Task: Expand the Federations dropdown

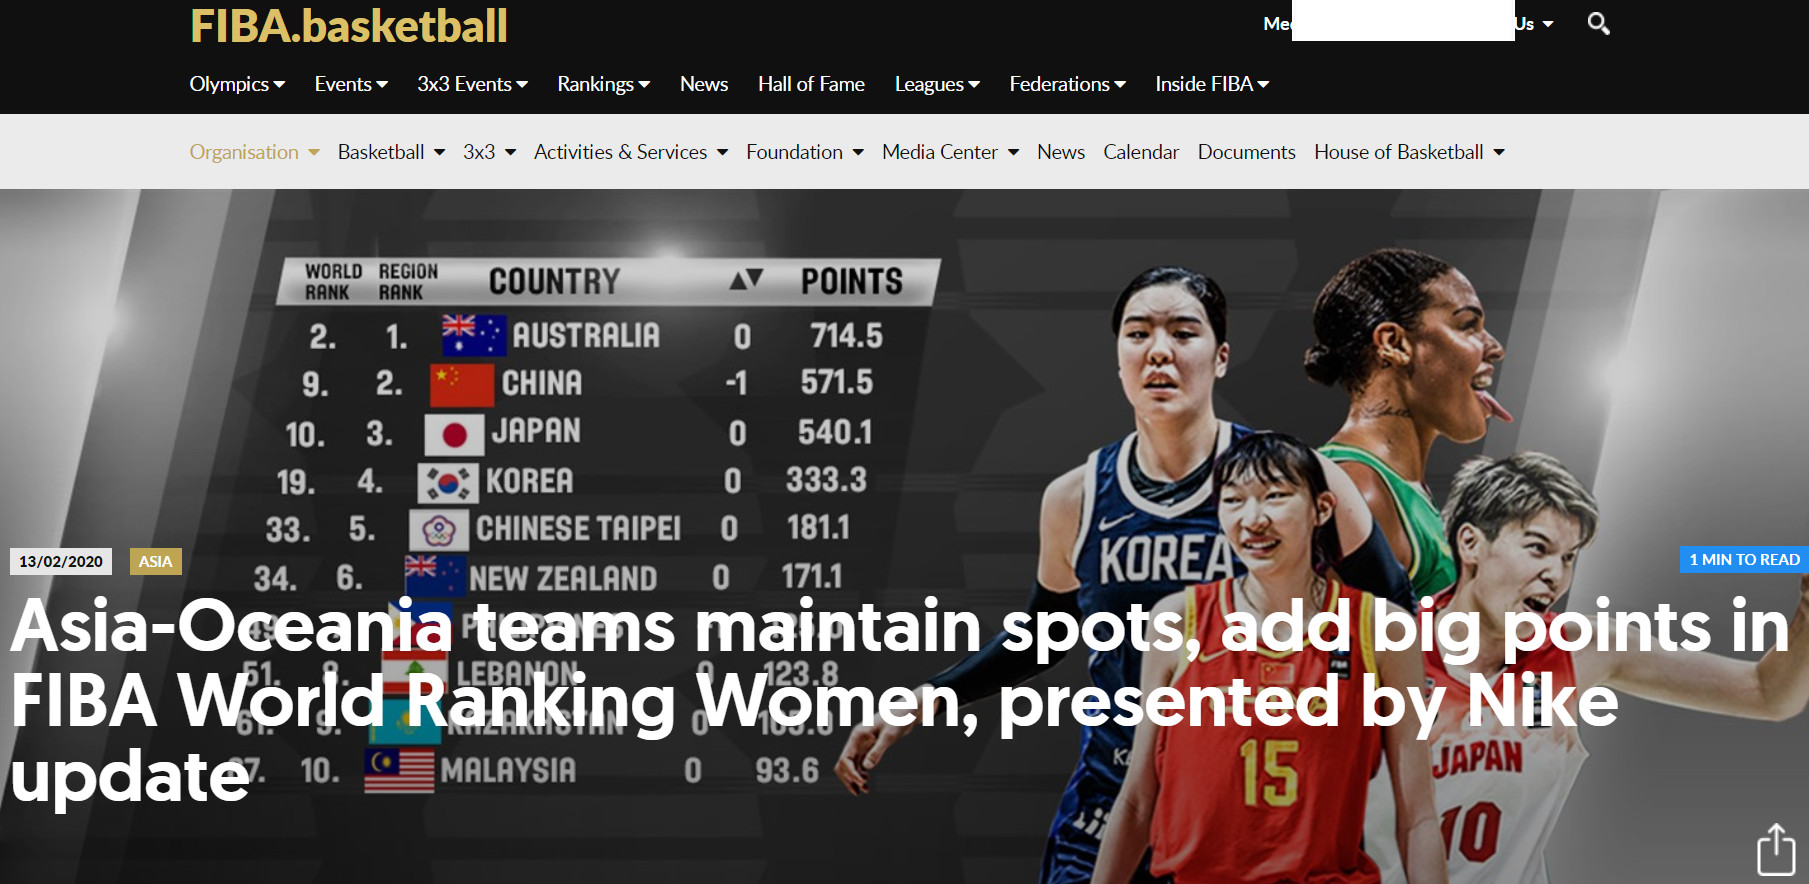Action: (x=1067, y=84)
